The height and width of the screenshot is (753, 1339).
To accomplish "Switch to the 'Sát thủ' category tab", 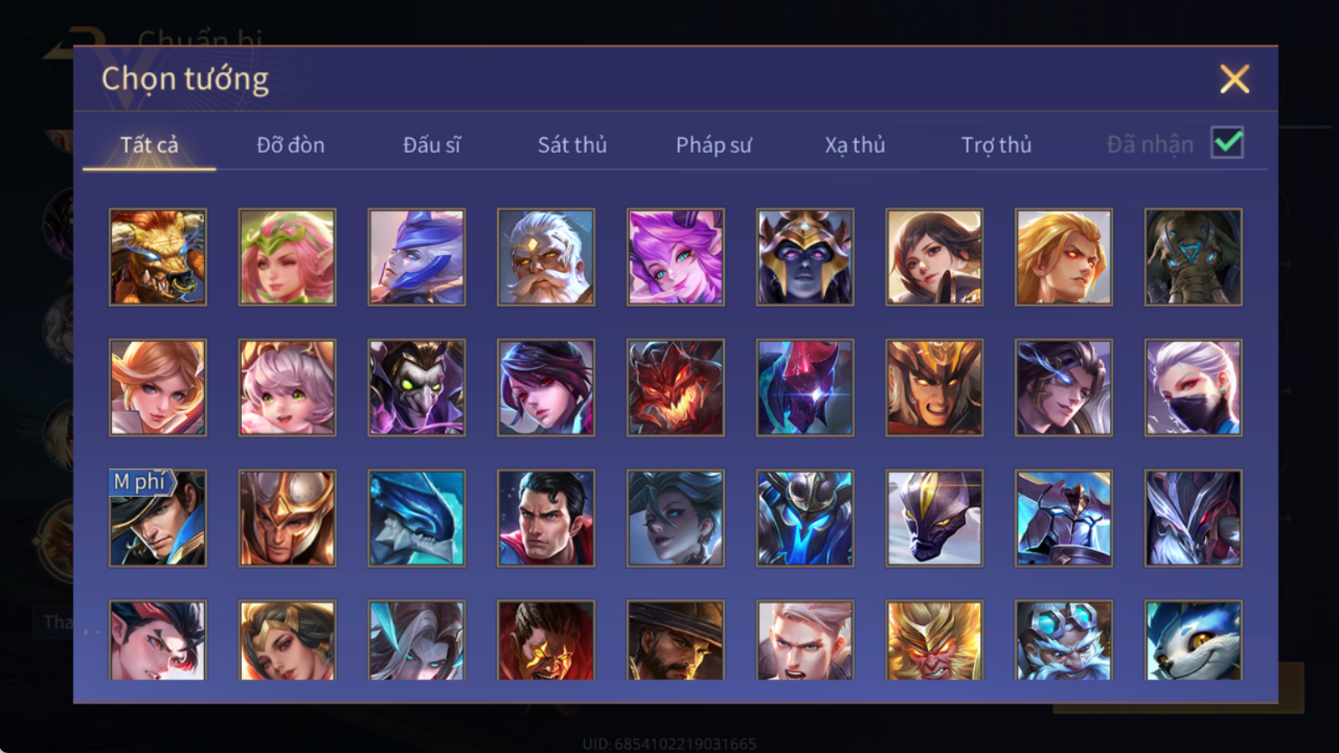I will 572,145.
